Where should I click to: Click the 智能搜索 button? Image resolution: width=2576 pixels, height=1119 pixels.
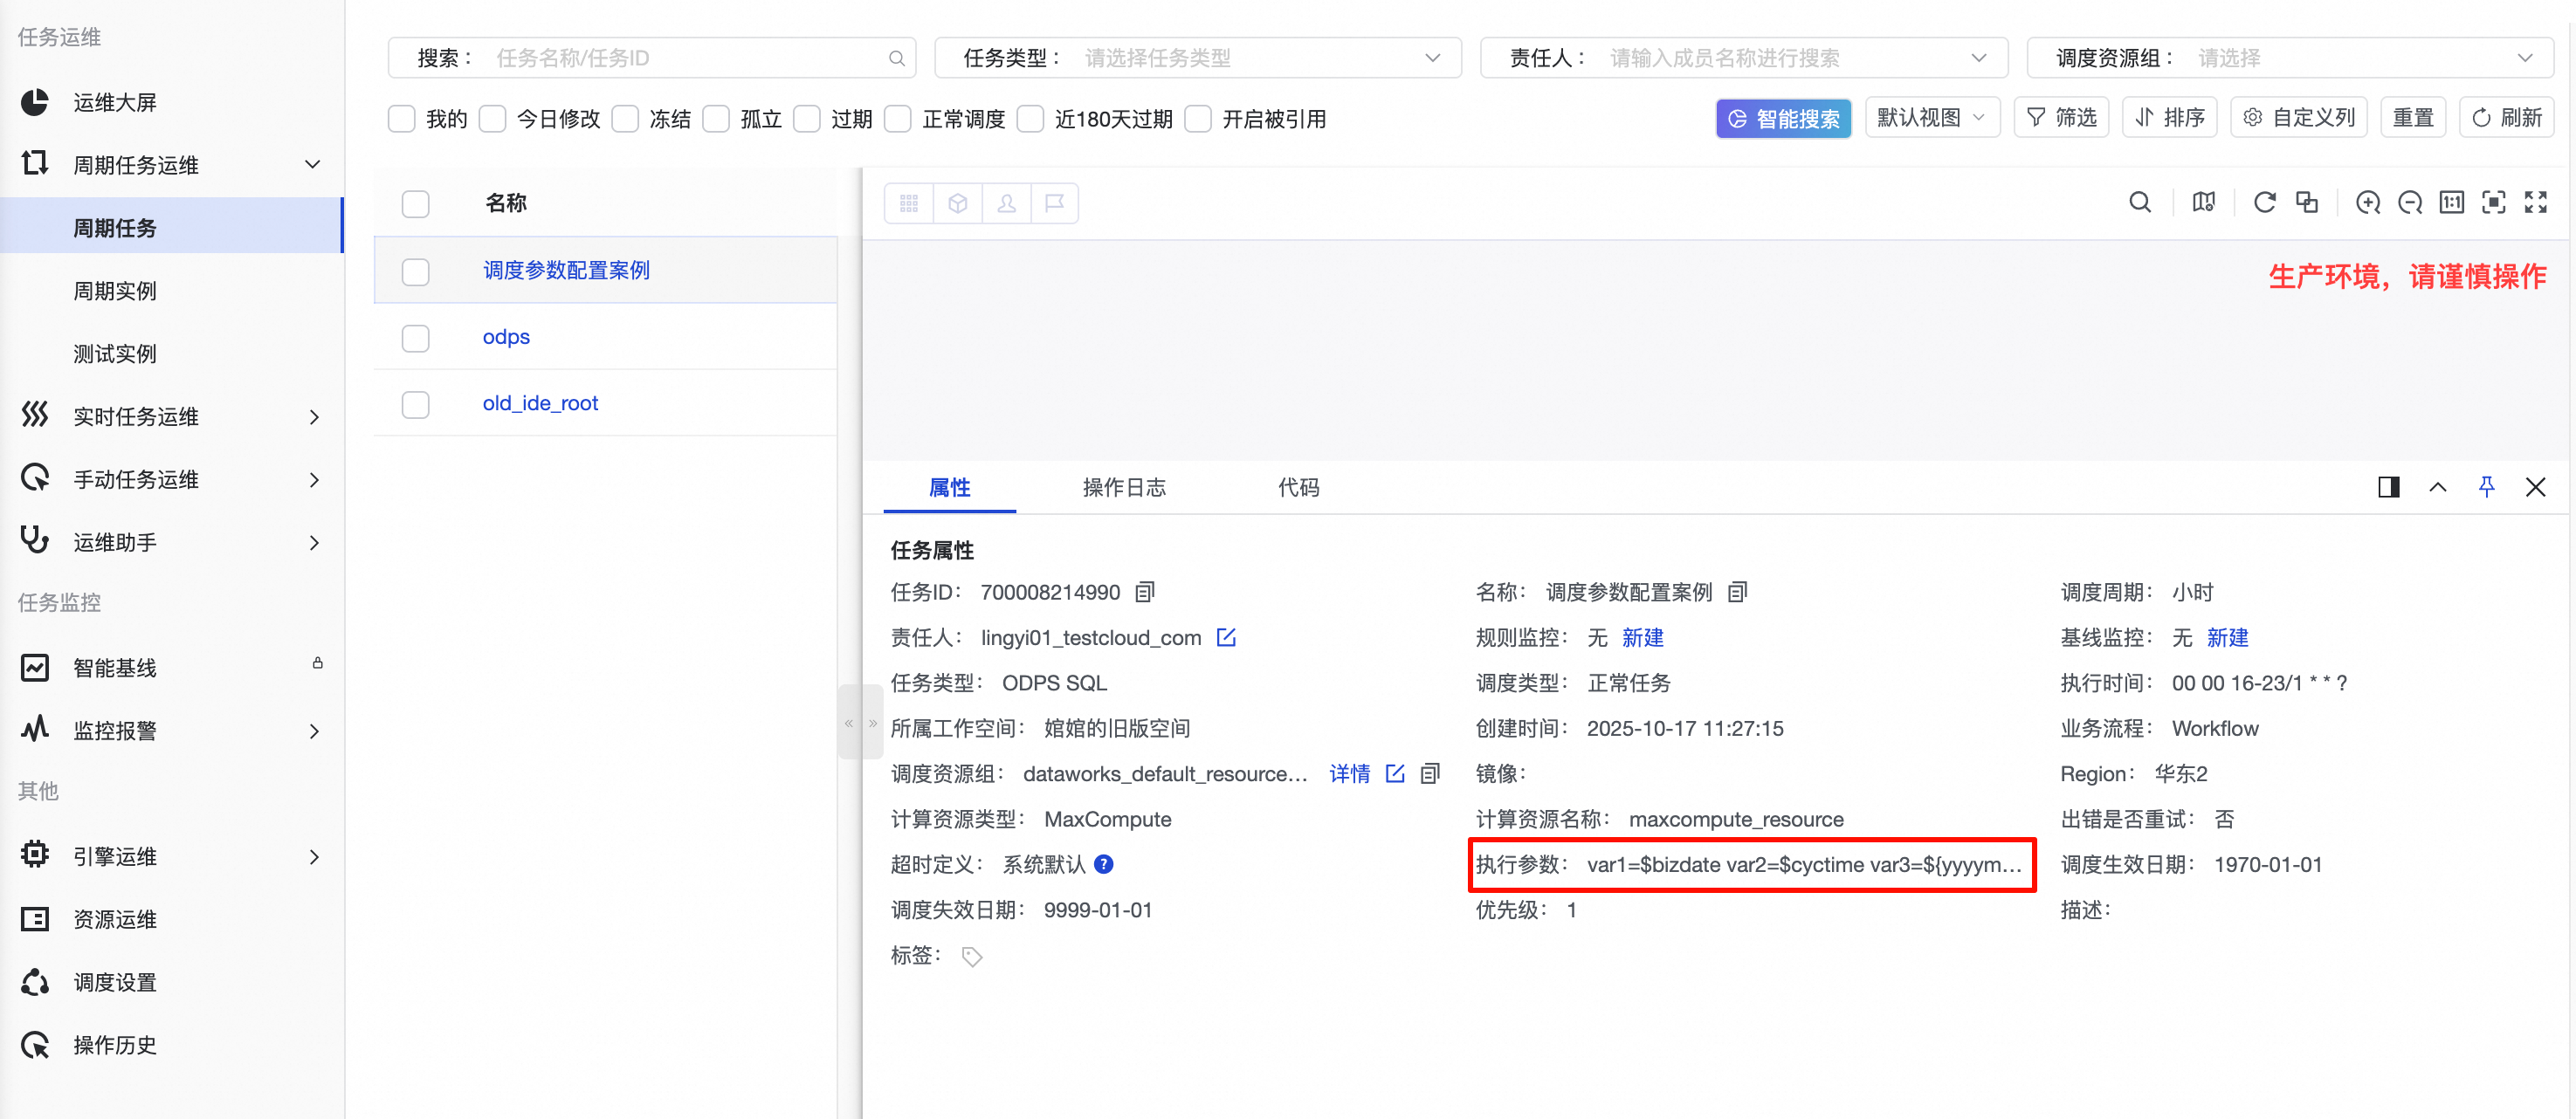click(x=1783, y=118)
